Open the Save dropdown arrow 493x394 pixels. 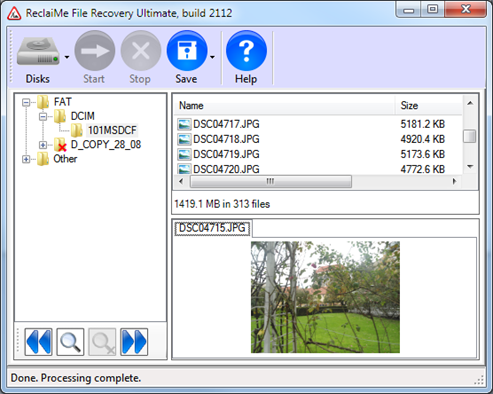coord(212,57)
